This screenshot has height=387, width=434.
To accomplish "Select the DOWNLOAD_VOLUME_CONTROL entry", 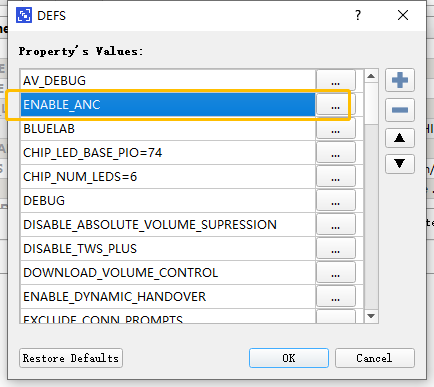I will click(x=168, y=273).
